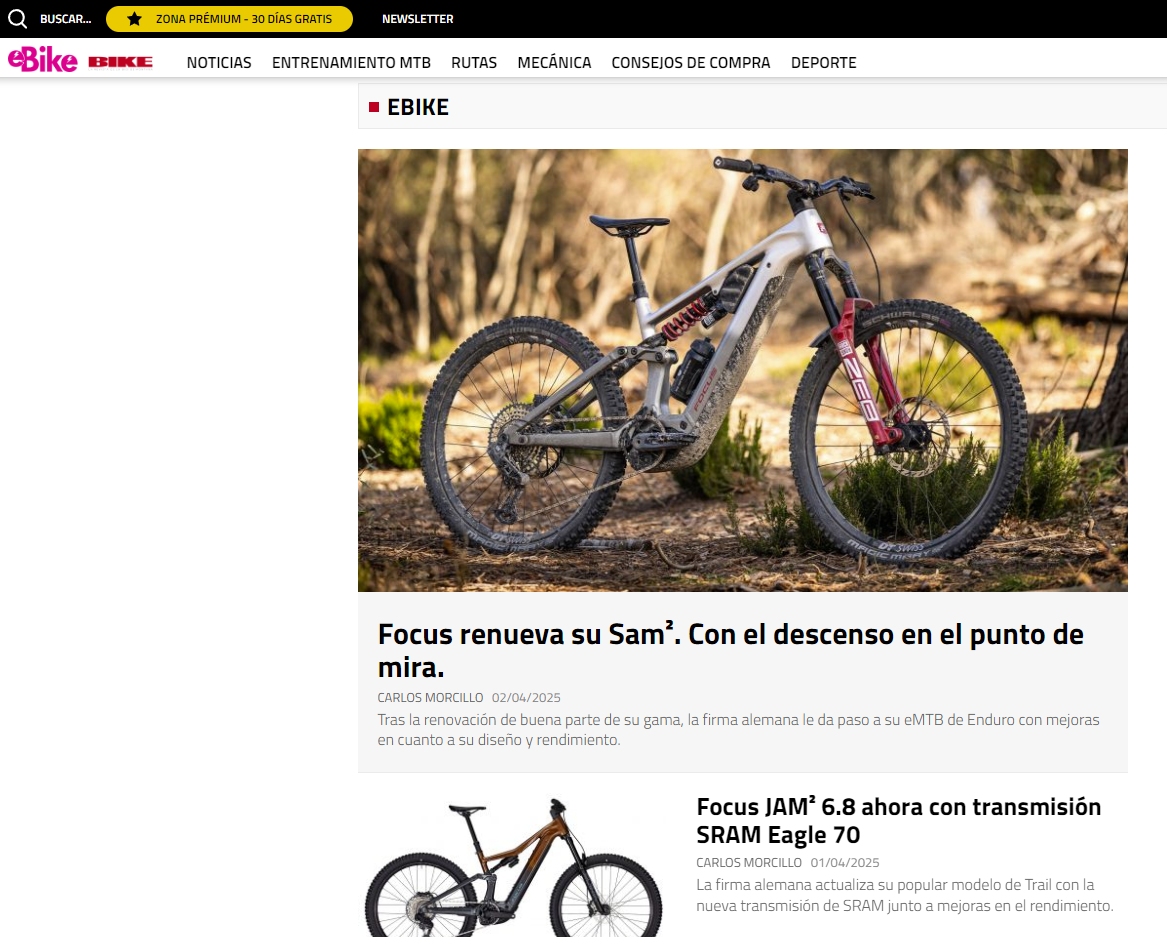
Task: Open the Focus Sam² bike photo
Action: point(743,370)
